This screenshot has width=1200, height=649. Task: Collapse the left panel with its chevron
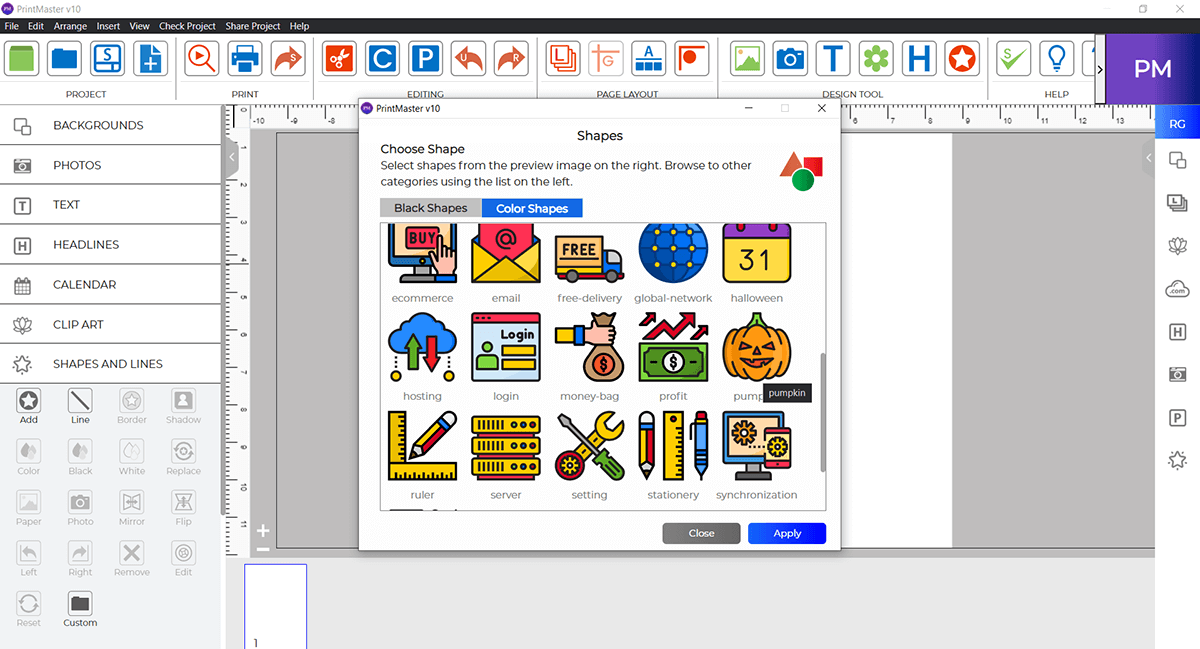231,157
